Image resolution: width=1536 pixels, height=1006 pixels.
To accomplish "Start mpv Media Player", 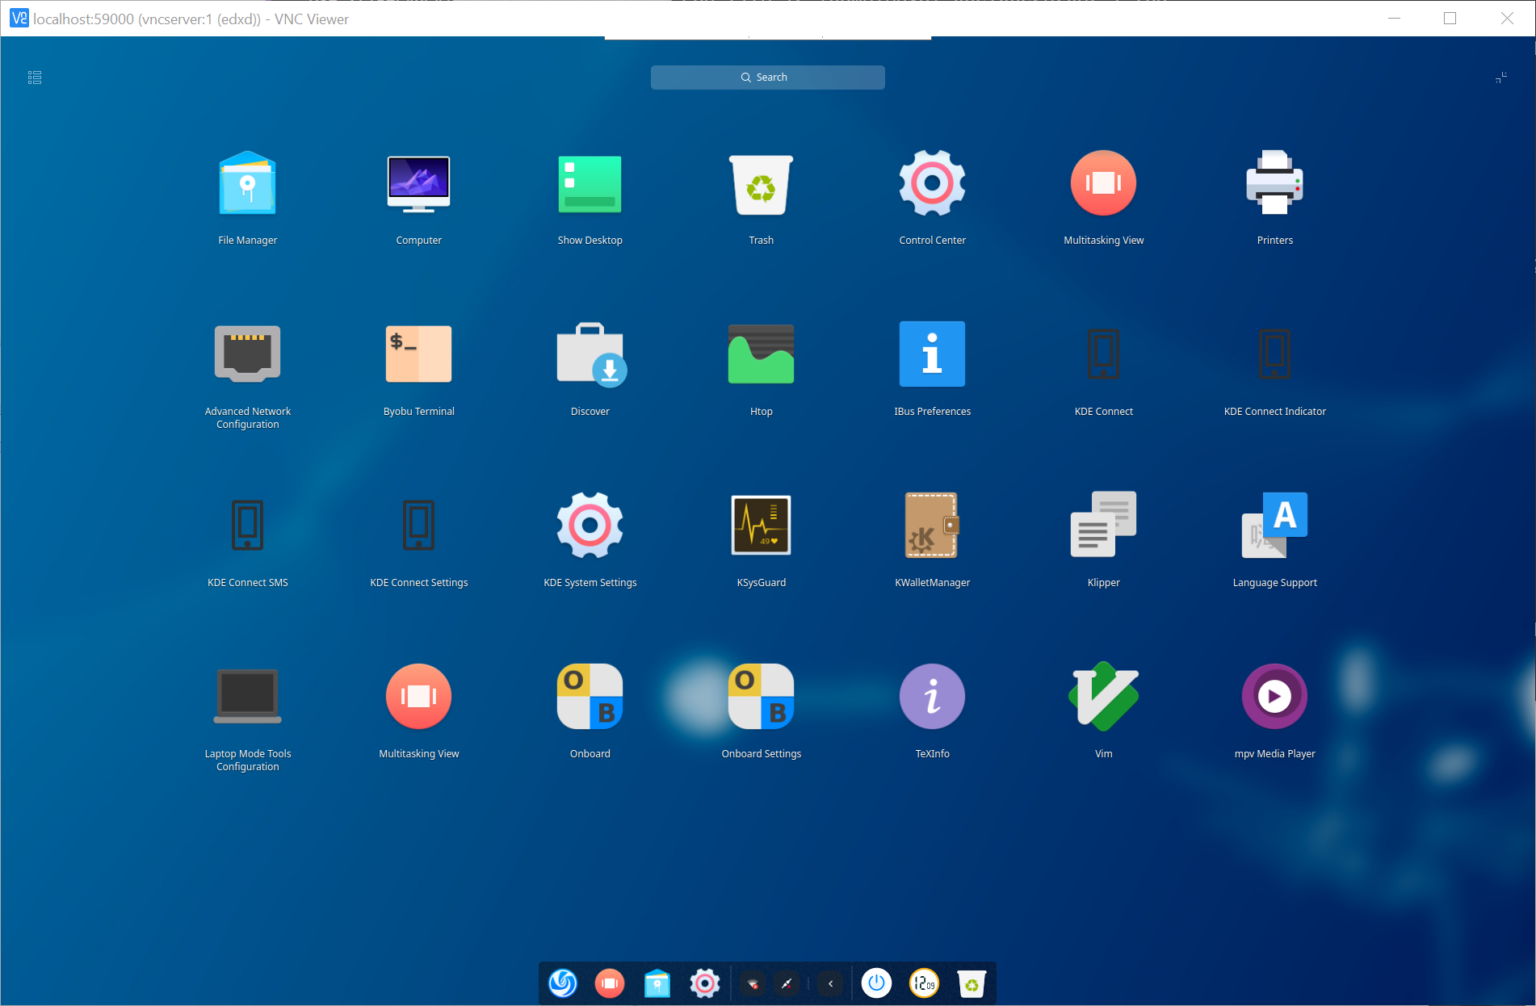I will [1274, 696].
